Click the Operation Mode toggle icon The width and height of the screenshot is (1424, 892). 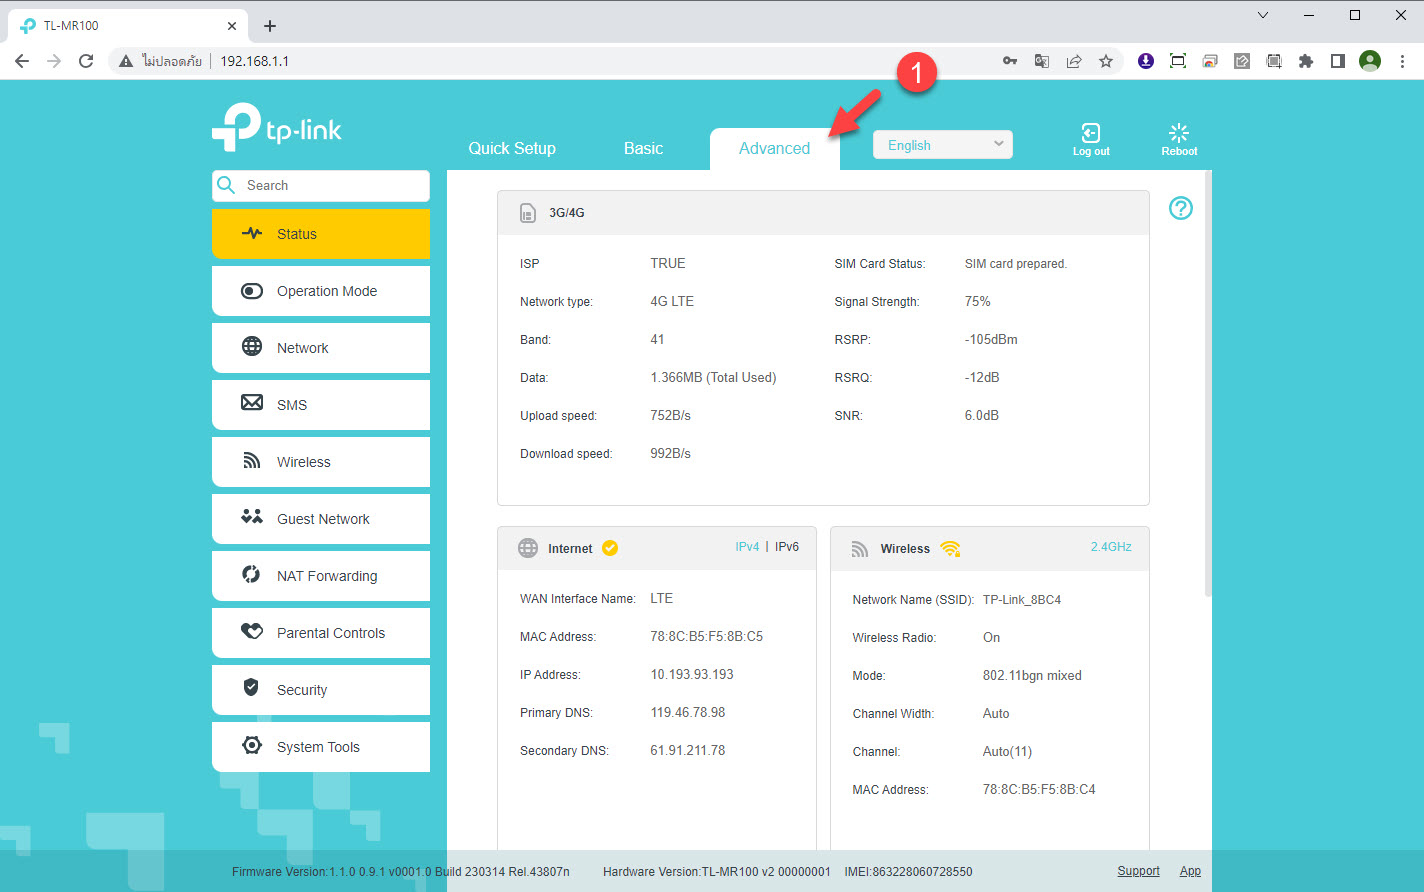252,291
